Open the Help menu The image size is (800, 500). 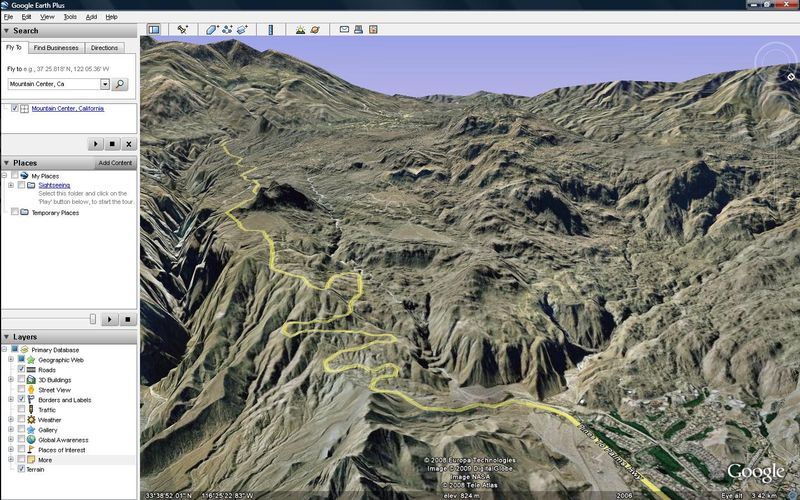tap(111, 17)
